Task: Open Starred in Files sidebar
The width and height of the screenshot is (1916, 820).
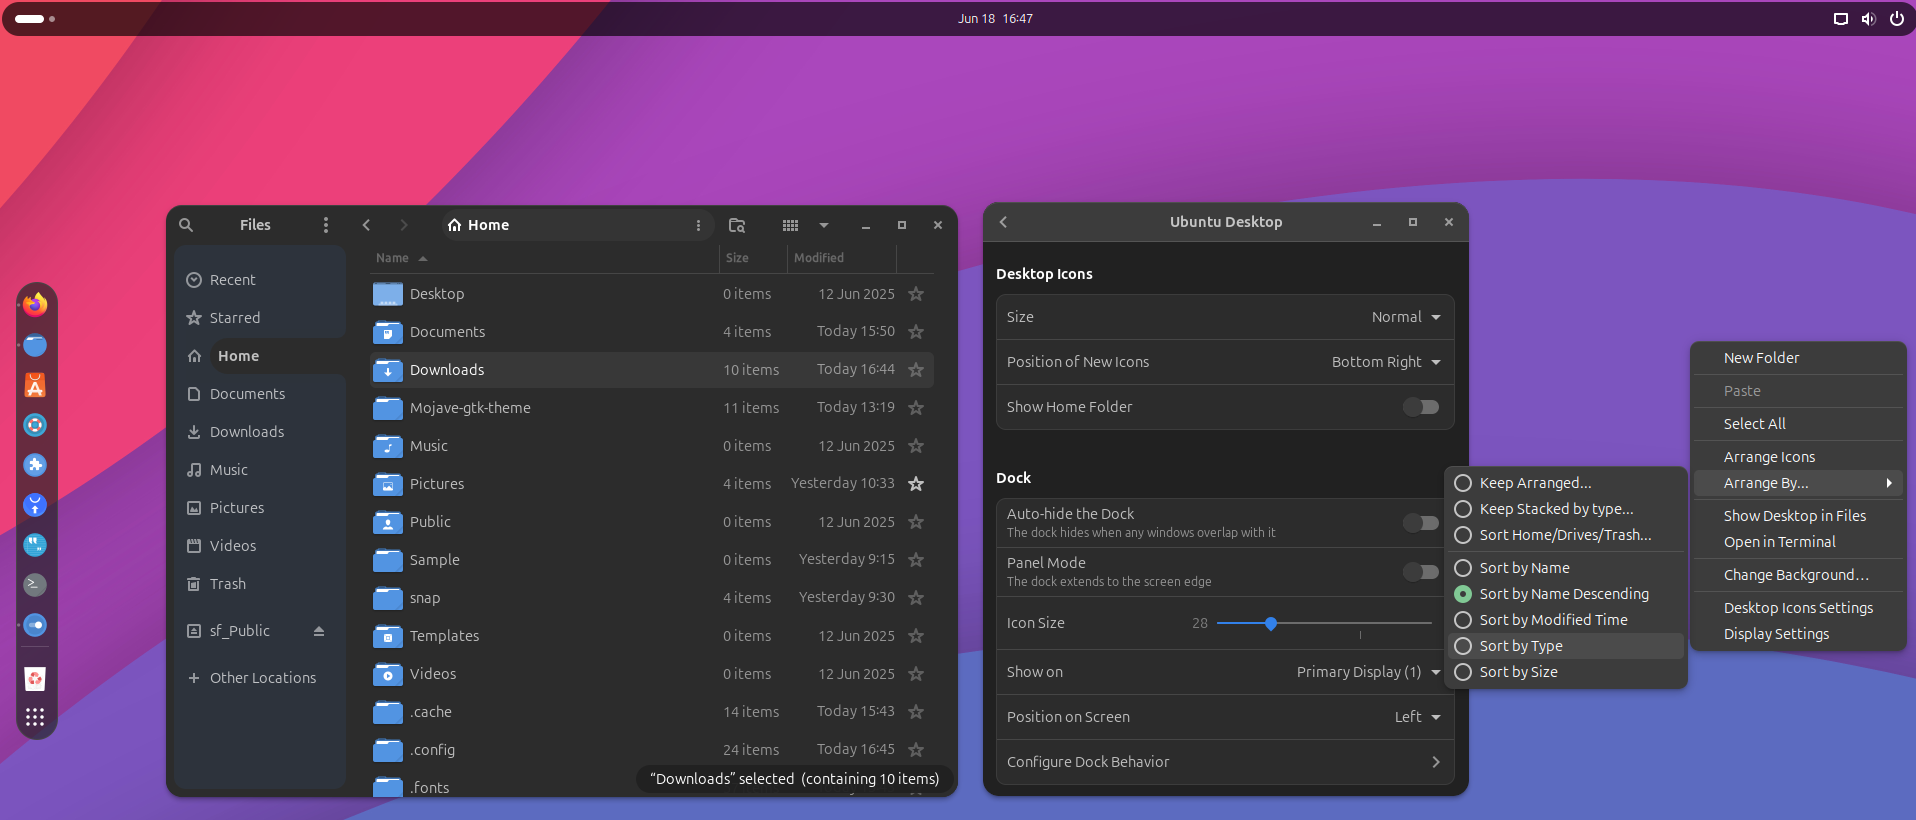Action: click(x=260, y=318)
